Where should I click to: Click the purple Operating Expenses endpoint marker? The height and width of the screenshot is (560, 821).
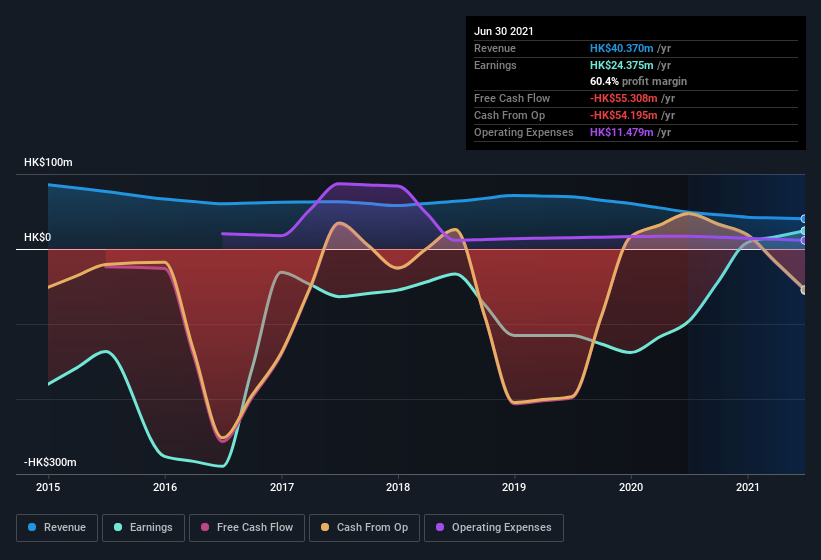point(804,241)
